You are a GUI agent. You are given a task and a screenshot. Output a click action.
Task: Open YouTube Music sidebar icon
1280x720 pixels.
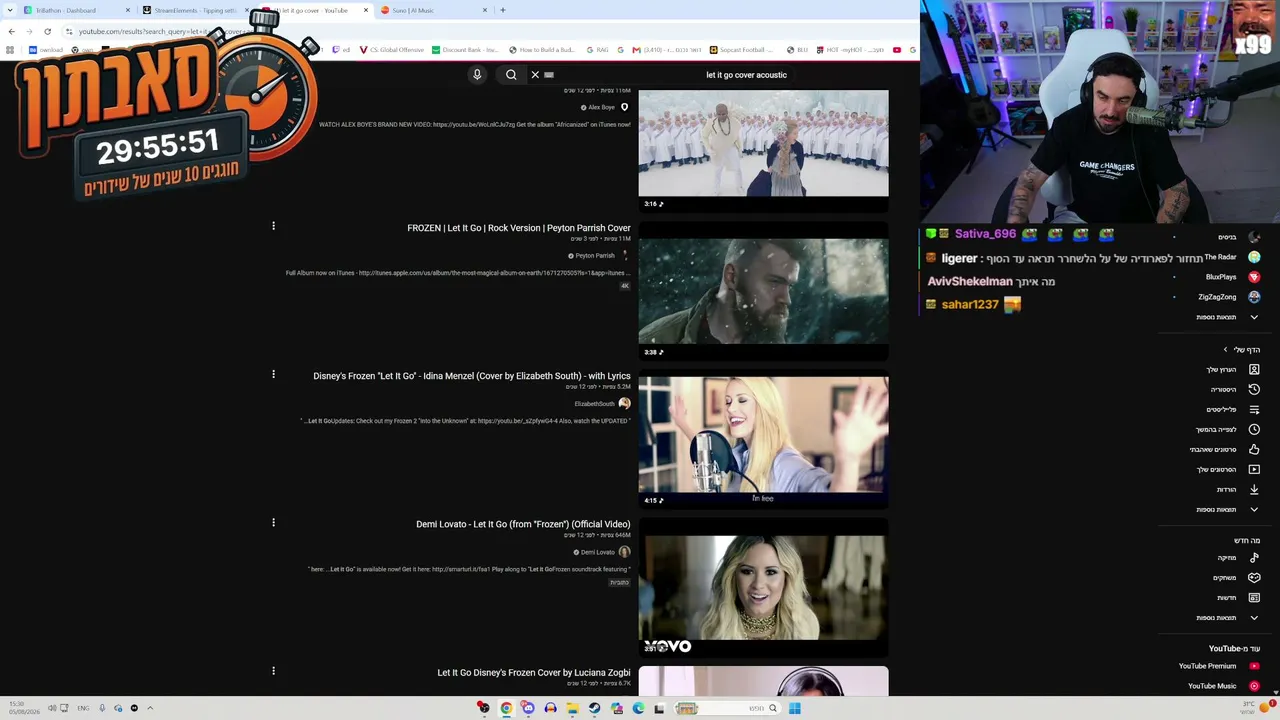coord(1254,686)
